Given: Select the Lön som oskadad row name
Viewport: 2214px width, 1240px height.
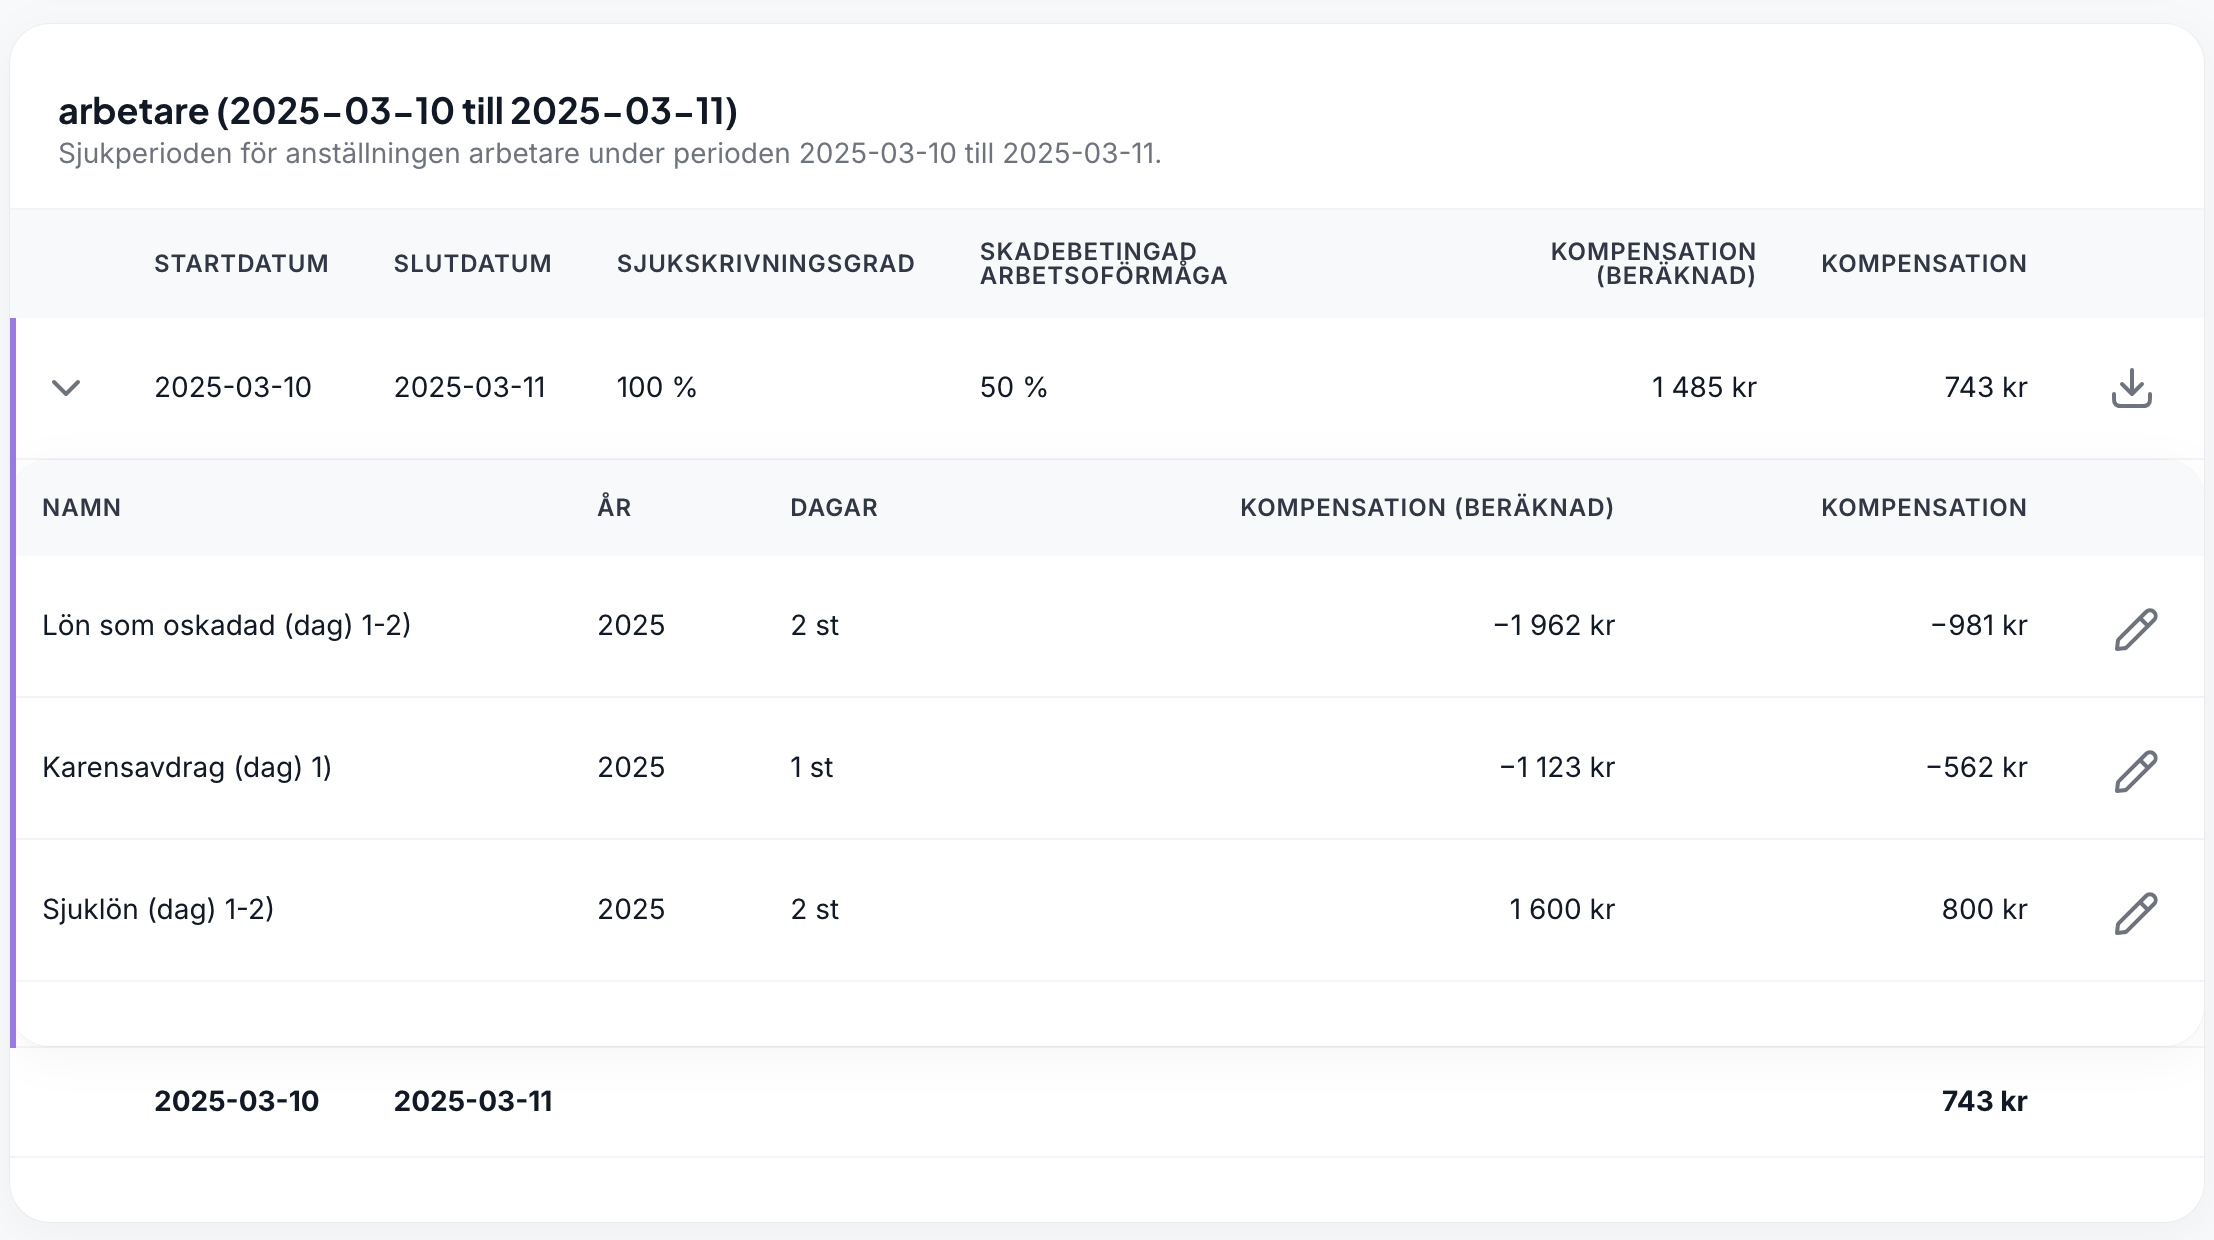Looking at the screenshot, I should tap(226, 626).
